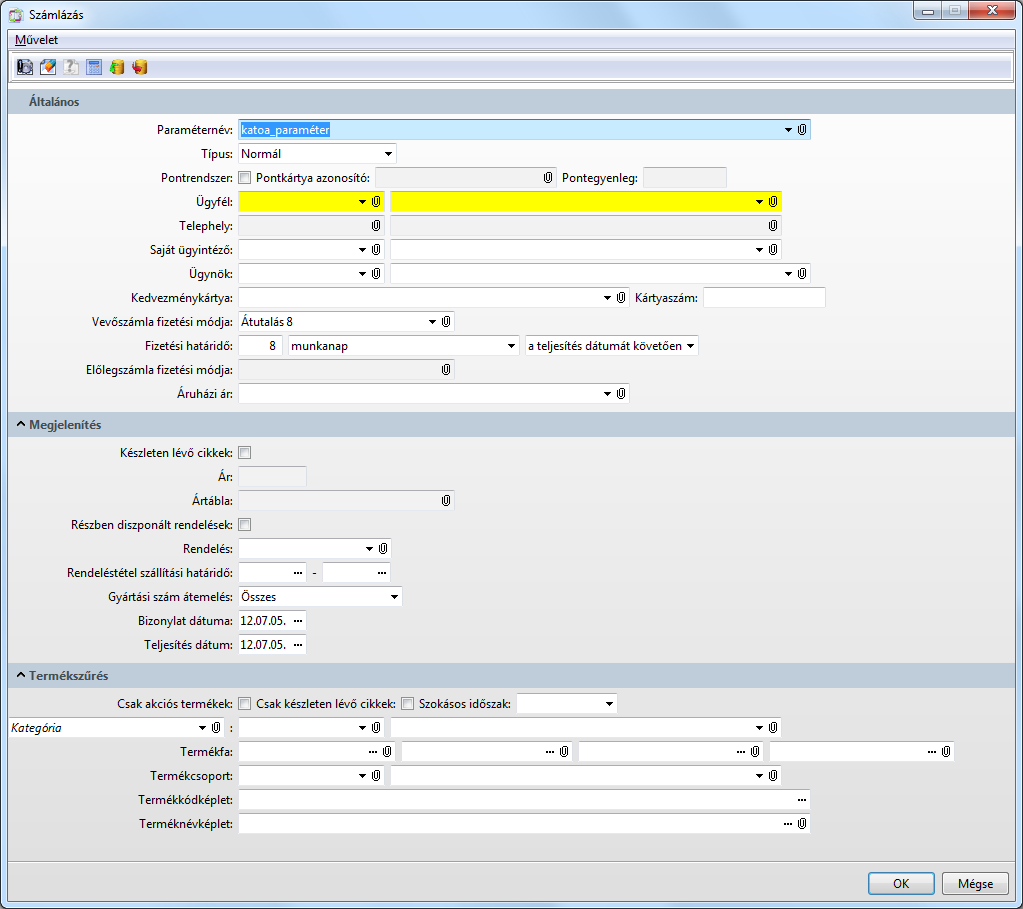Click the Mégse button
The image size is (1023, 909).
975,884
